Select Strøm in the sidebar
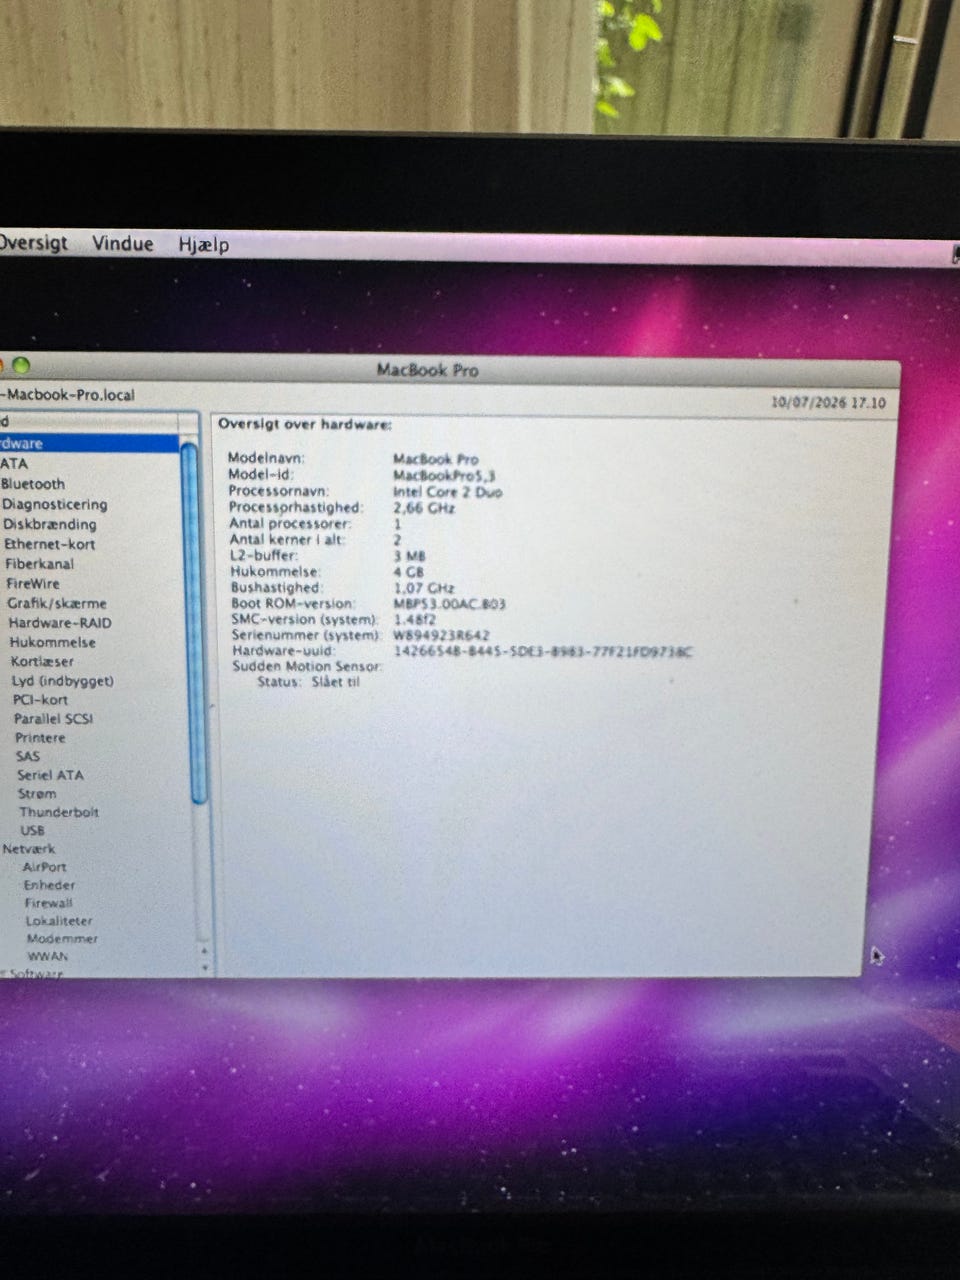This screenshot has width=960, height=1280. tap(37, 794)
